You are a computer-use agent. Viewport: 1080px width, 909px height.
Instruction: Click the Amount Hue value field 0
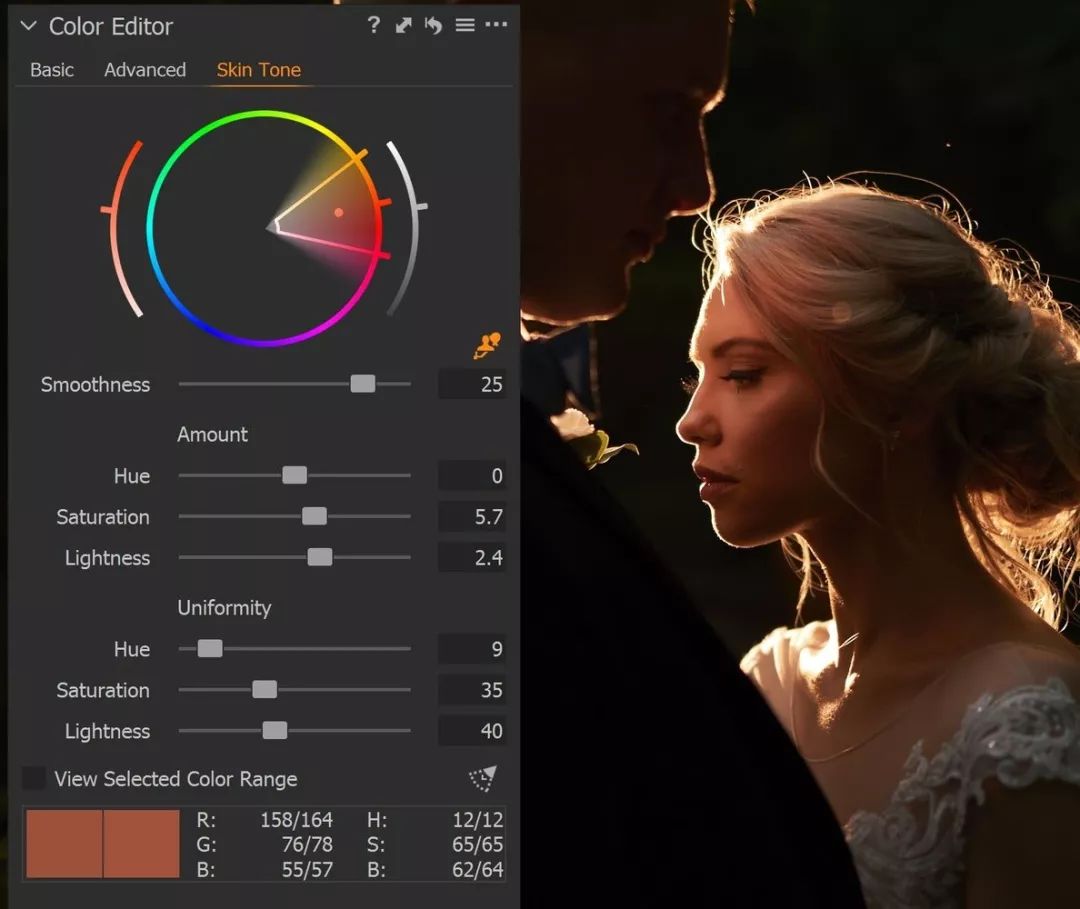click(x=472, y=475)
